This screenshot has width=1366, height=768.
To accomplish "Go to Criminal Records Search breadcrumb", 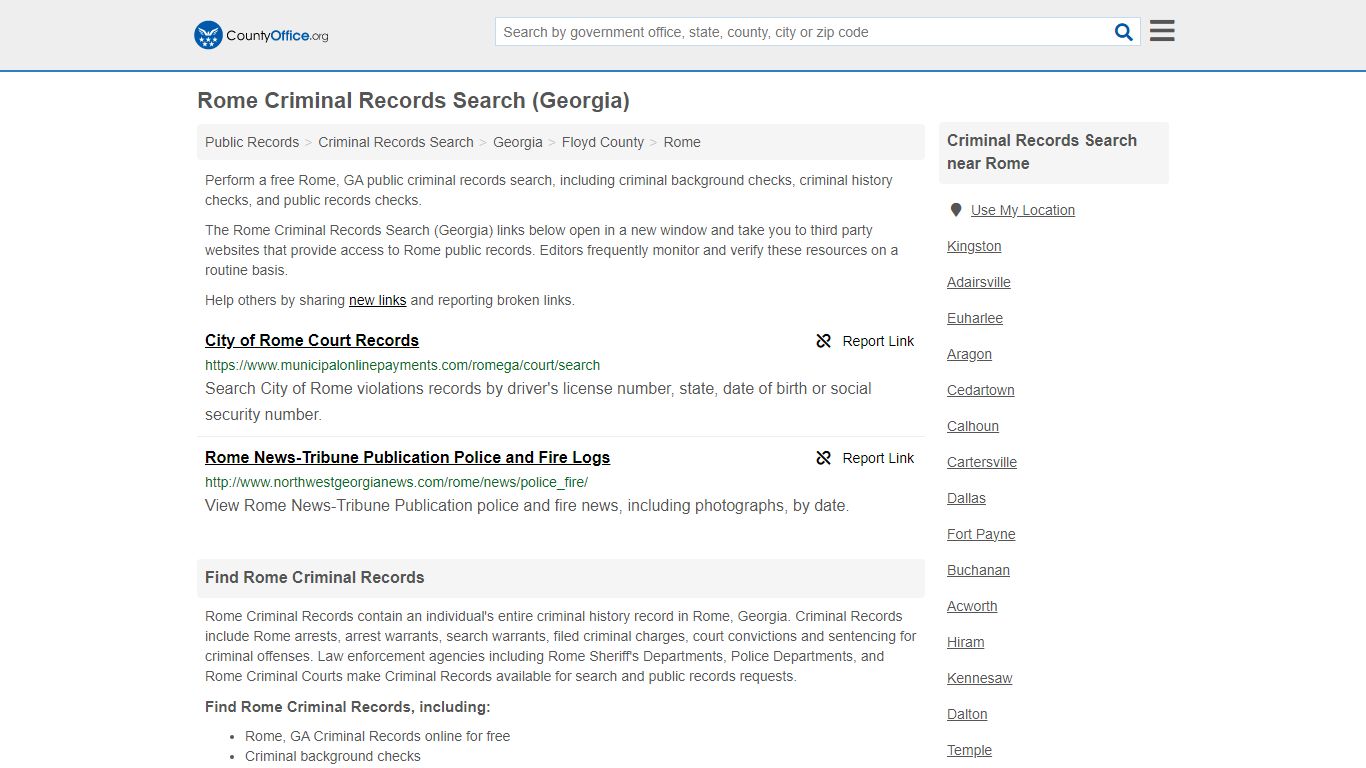I will point(396,142).
